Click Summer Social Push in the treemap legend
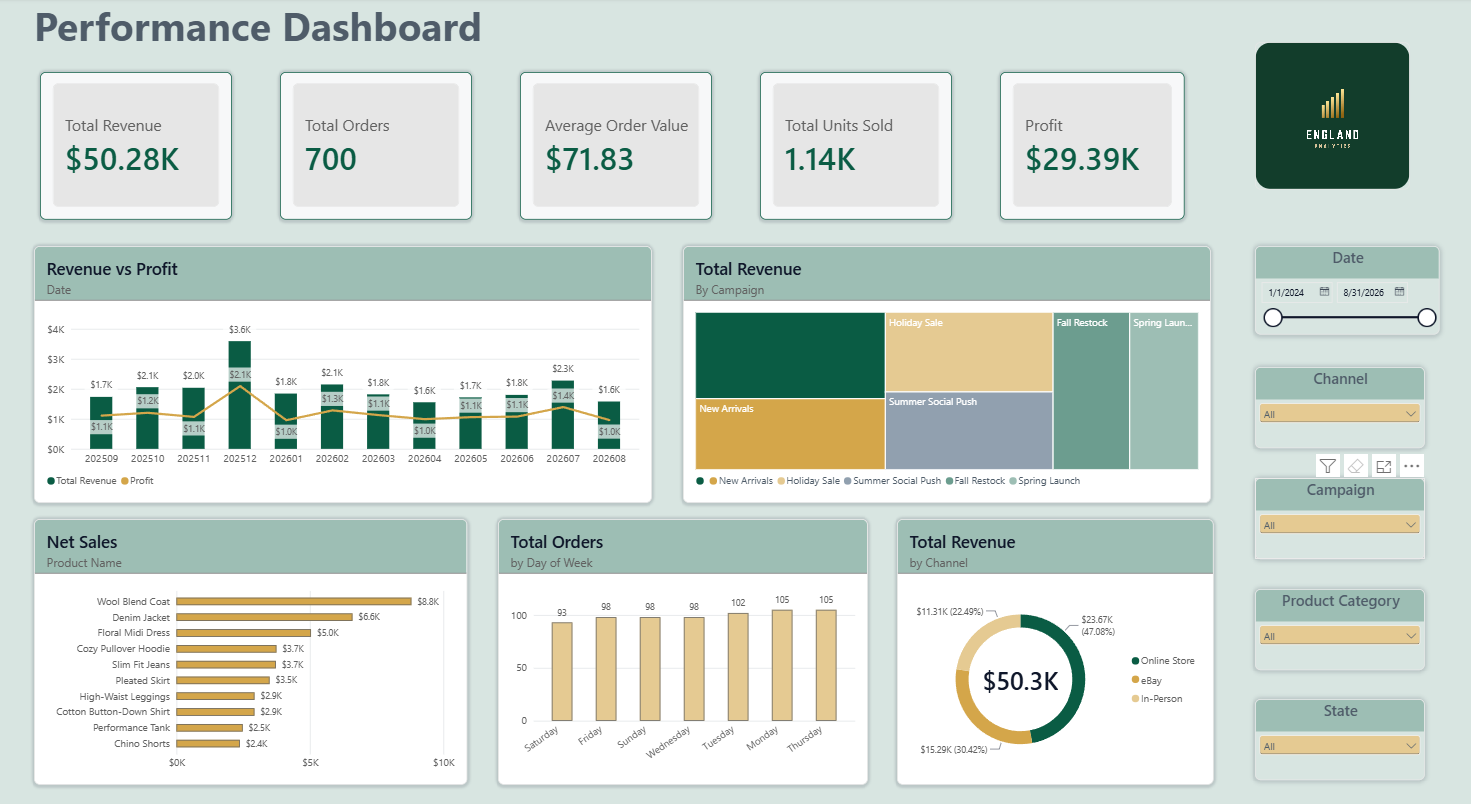Screen dimensions: 1471x804 tap(893, 481)
